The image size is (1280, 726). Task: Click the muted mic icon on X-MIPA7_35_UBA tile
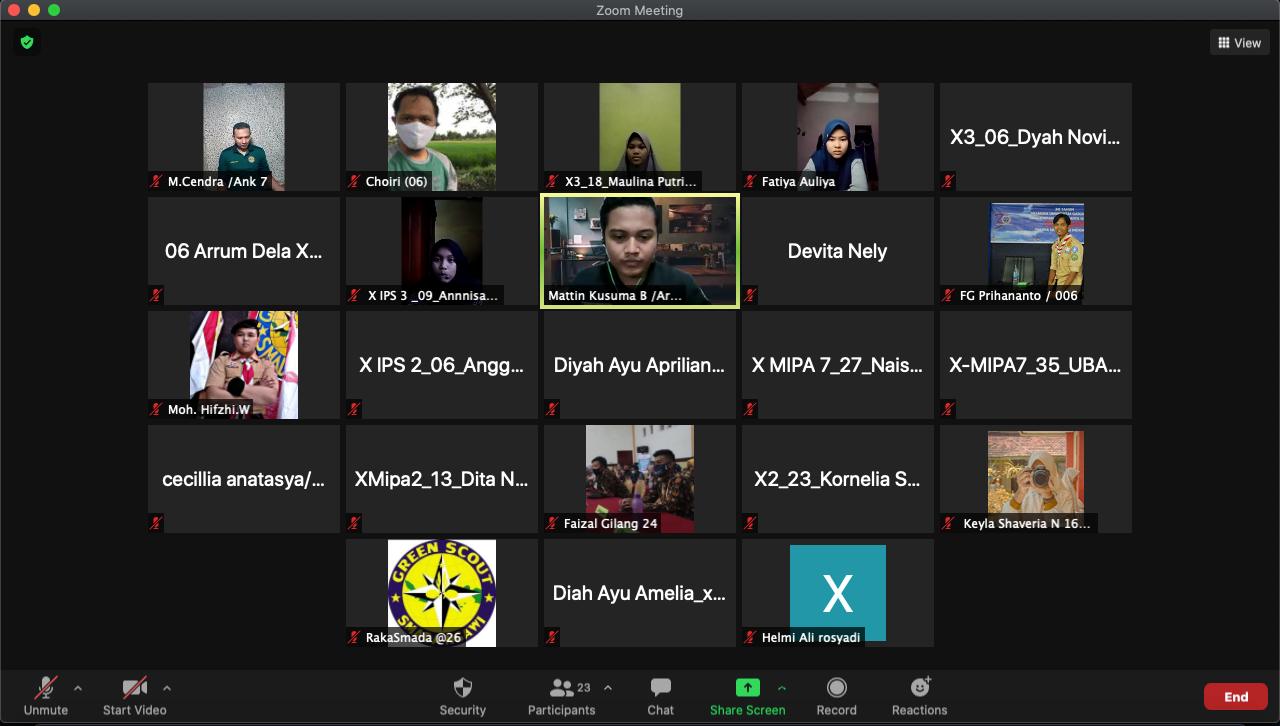(x=948, y=409)
